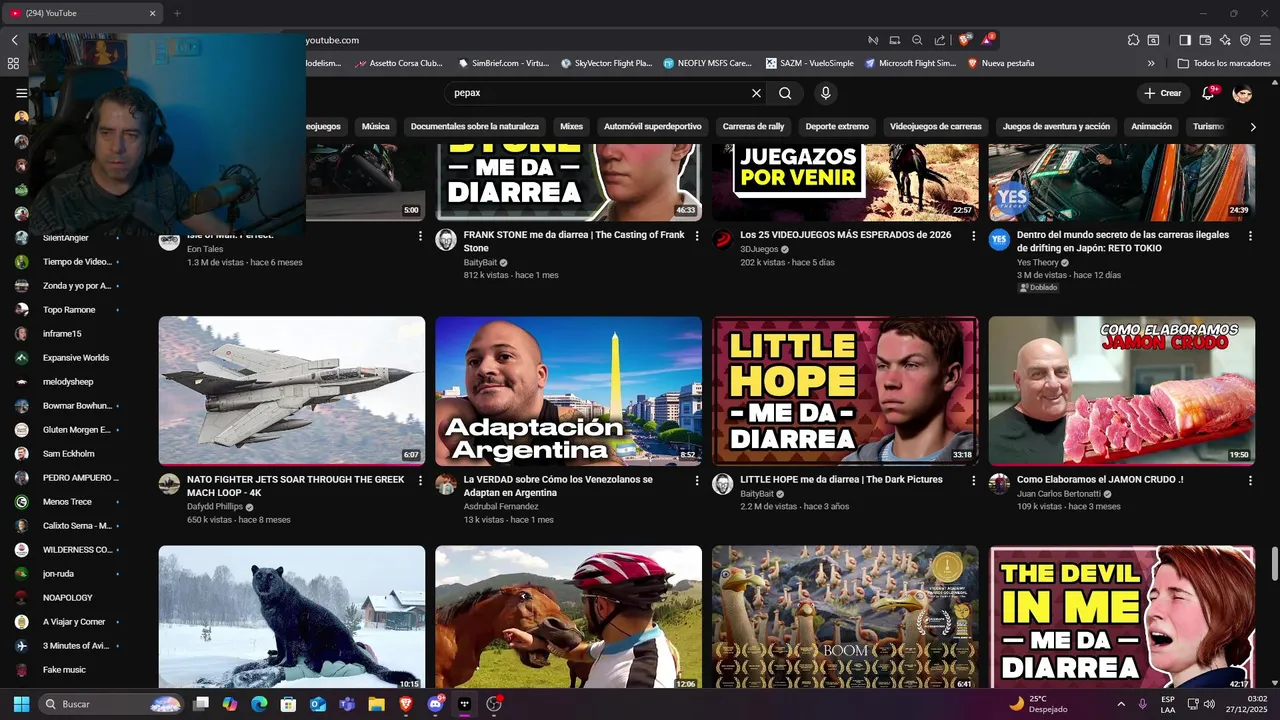Show more filter chips with right arrow
This screenshot has height=720, width=1280.
1253,127
